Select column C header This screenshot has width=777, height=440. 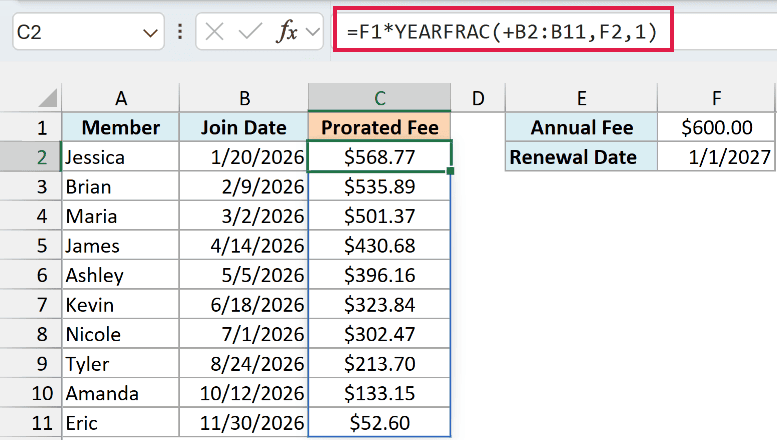(x=380, y=98)
